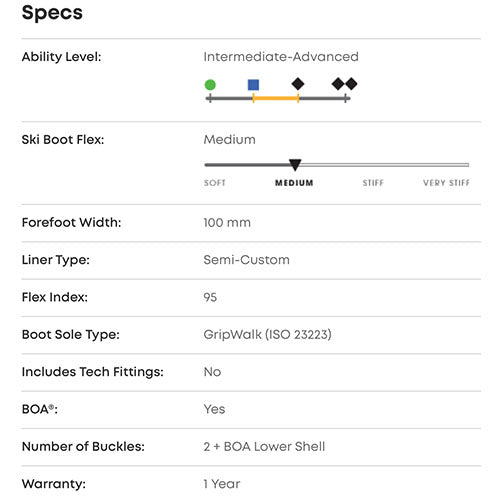This screenshot has width=500, height=500.
Task: Click the Includes Tech Fittings label
Action: pos(93,372)
